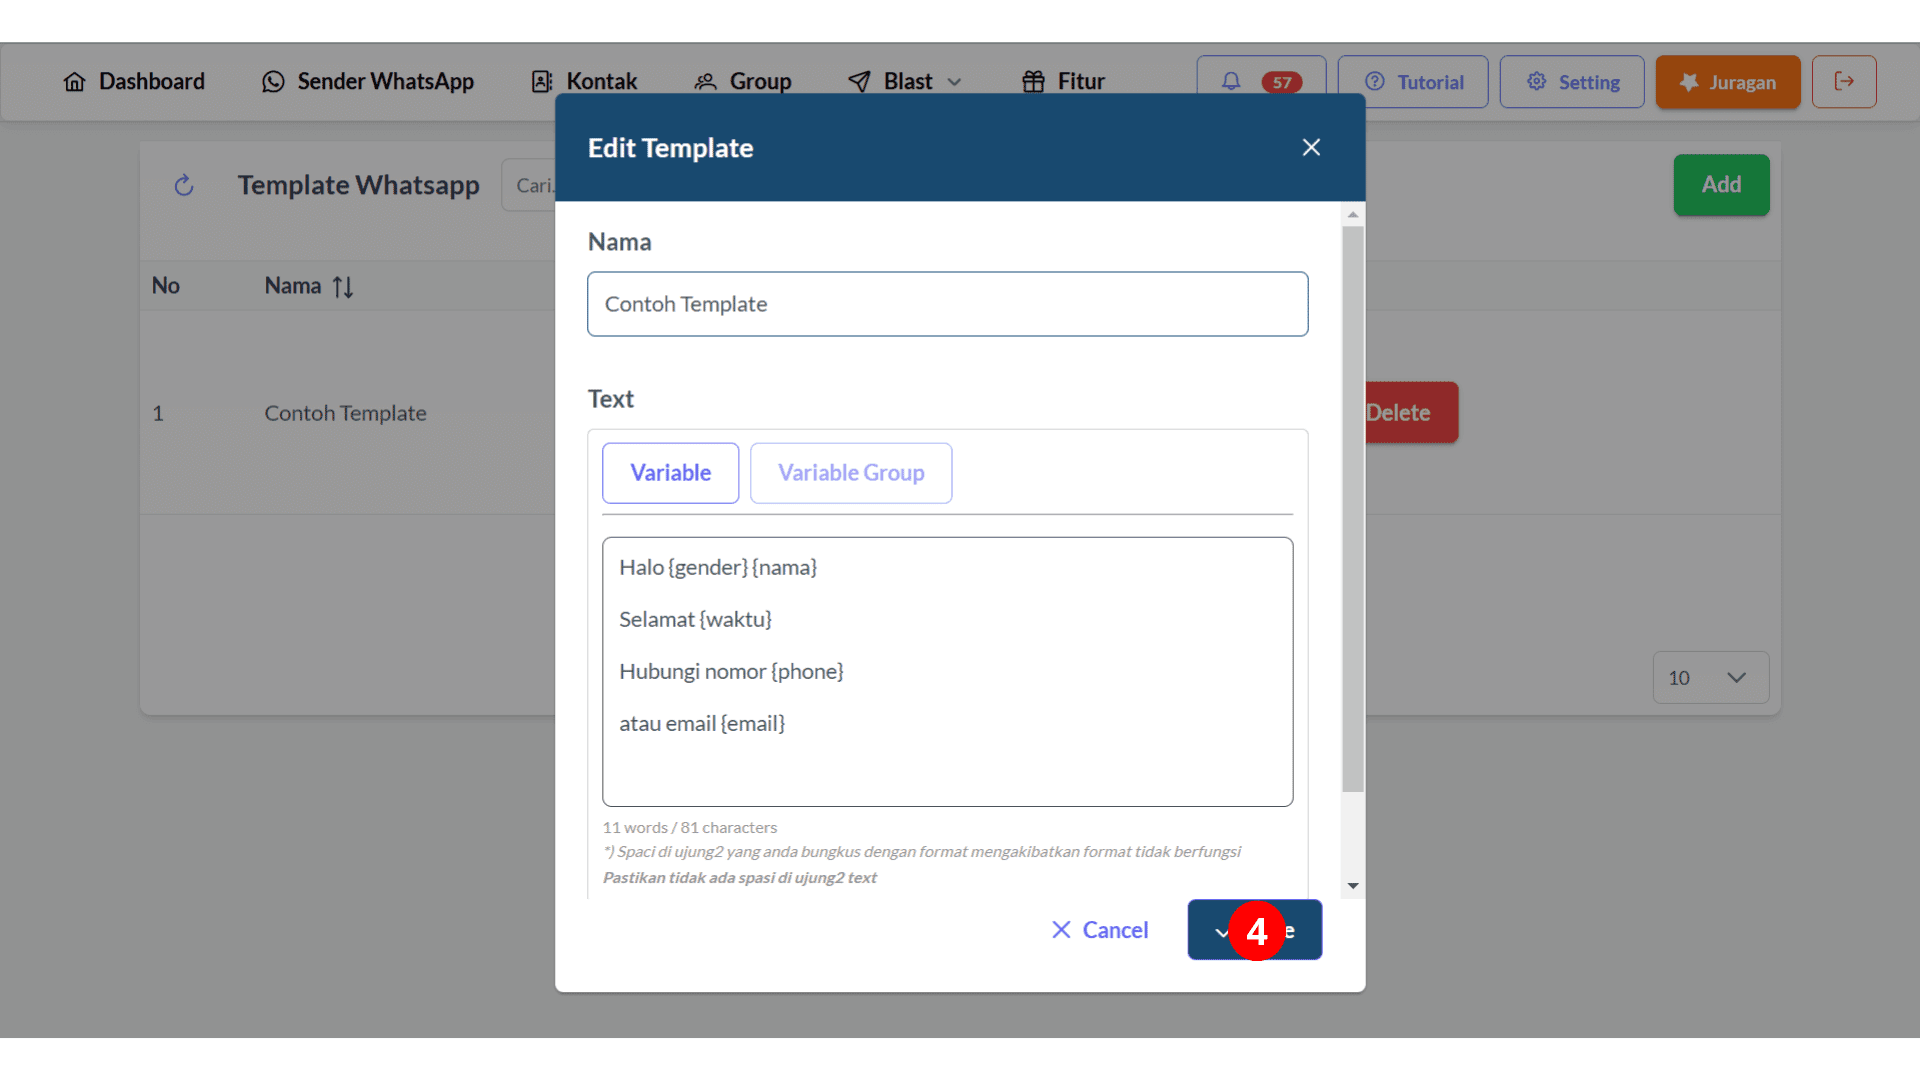Click the Cancel button in Edit Template
Screen dimensions: 1920x1080
(1100, 930)
